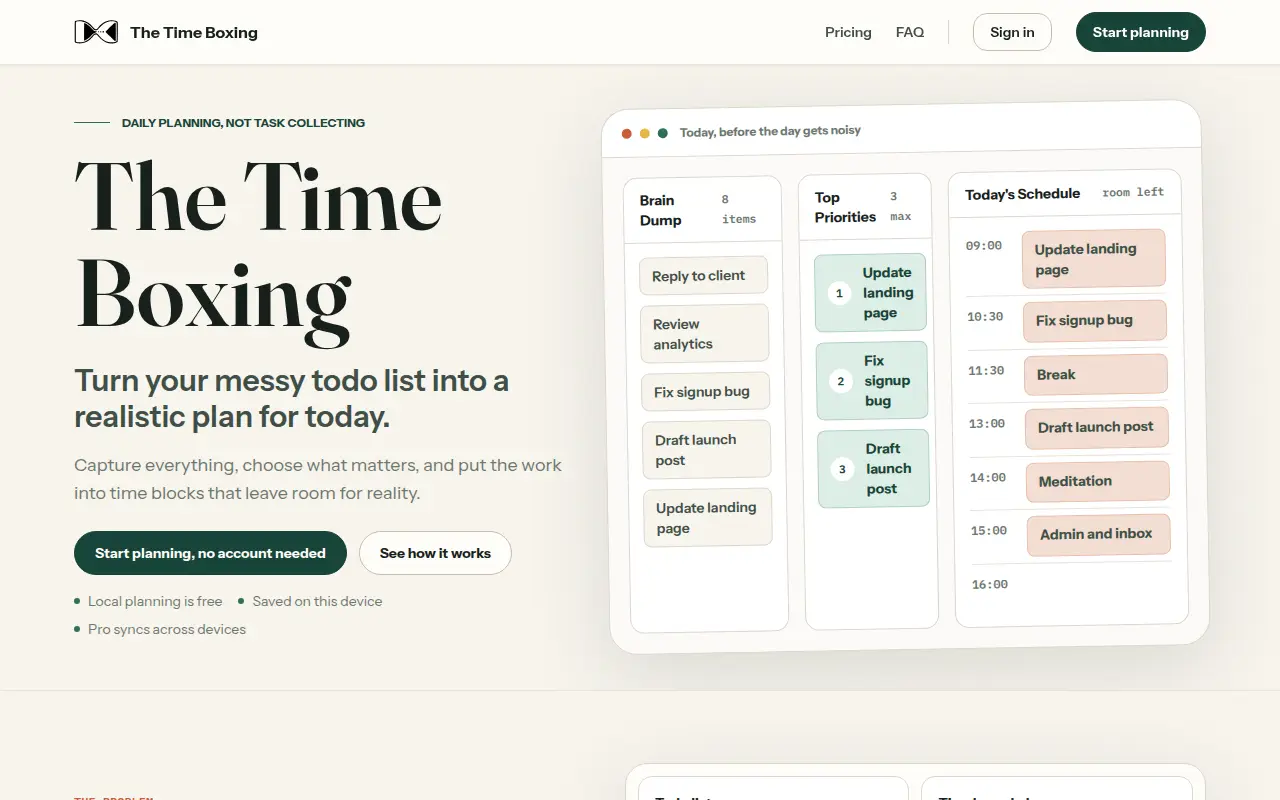Click the 09:00 Update landing page block
Screen dimensions: 1280x800
pyautogui.click(x=1094, y=259)
